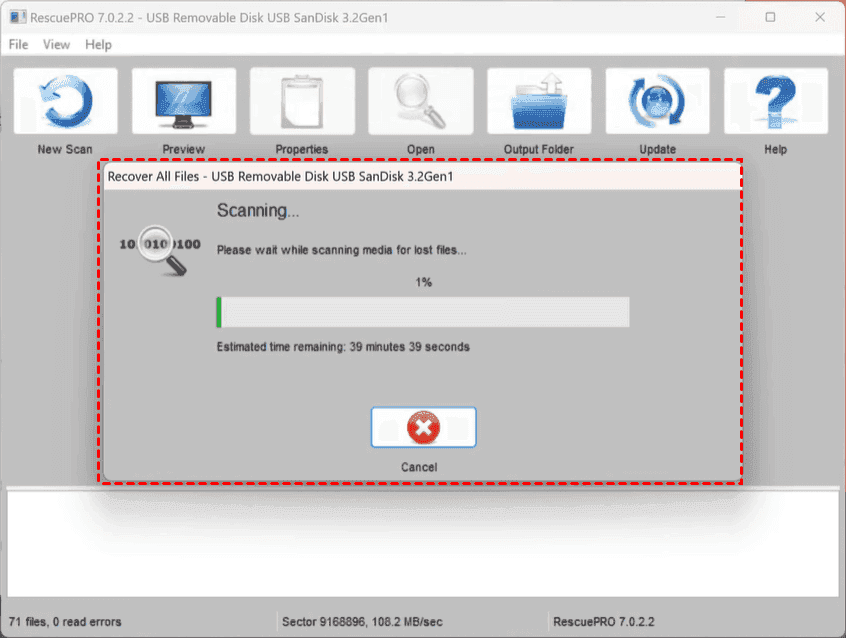Click the Open magnifying glass icon

[x=420, y=102]
